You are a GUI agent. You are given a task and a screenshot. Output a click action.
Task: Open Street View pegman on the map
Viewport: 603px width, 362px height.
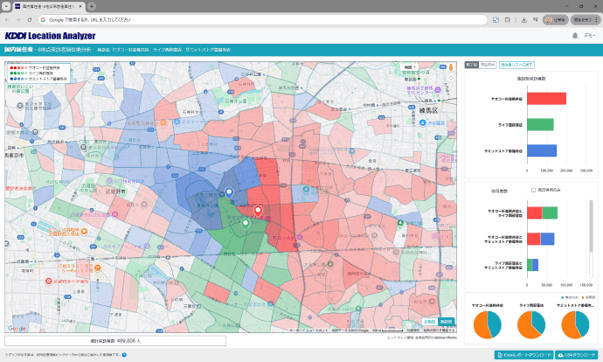click(451, 67)
